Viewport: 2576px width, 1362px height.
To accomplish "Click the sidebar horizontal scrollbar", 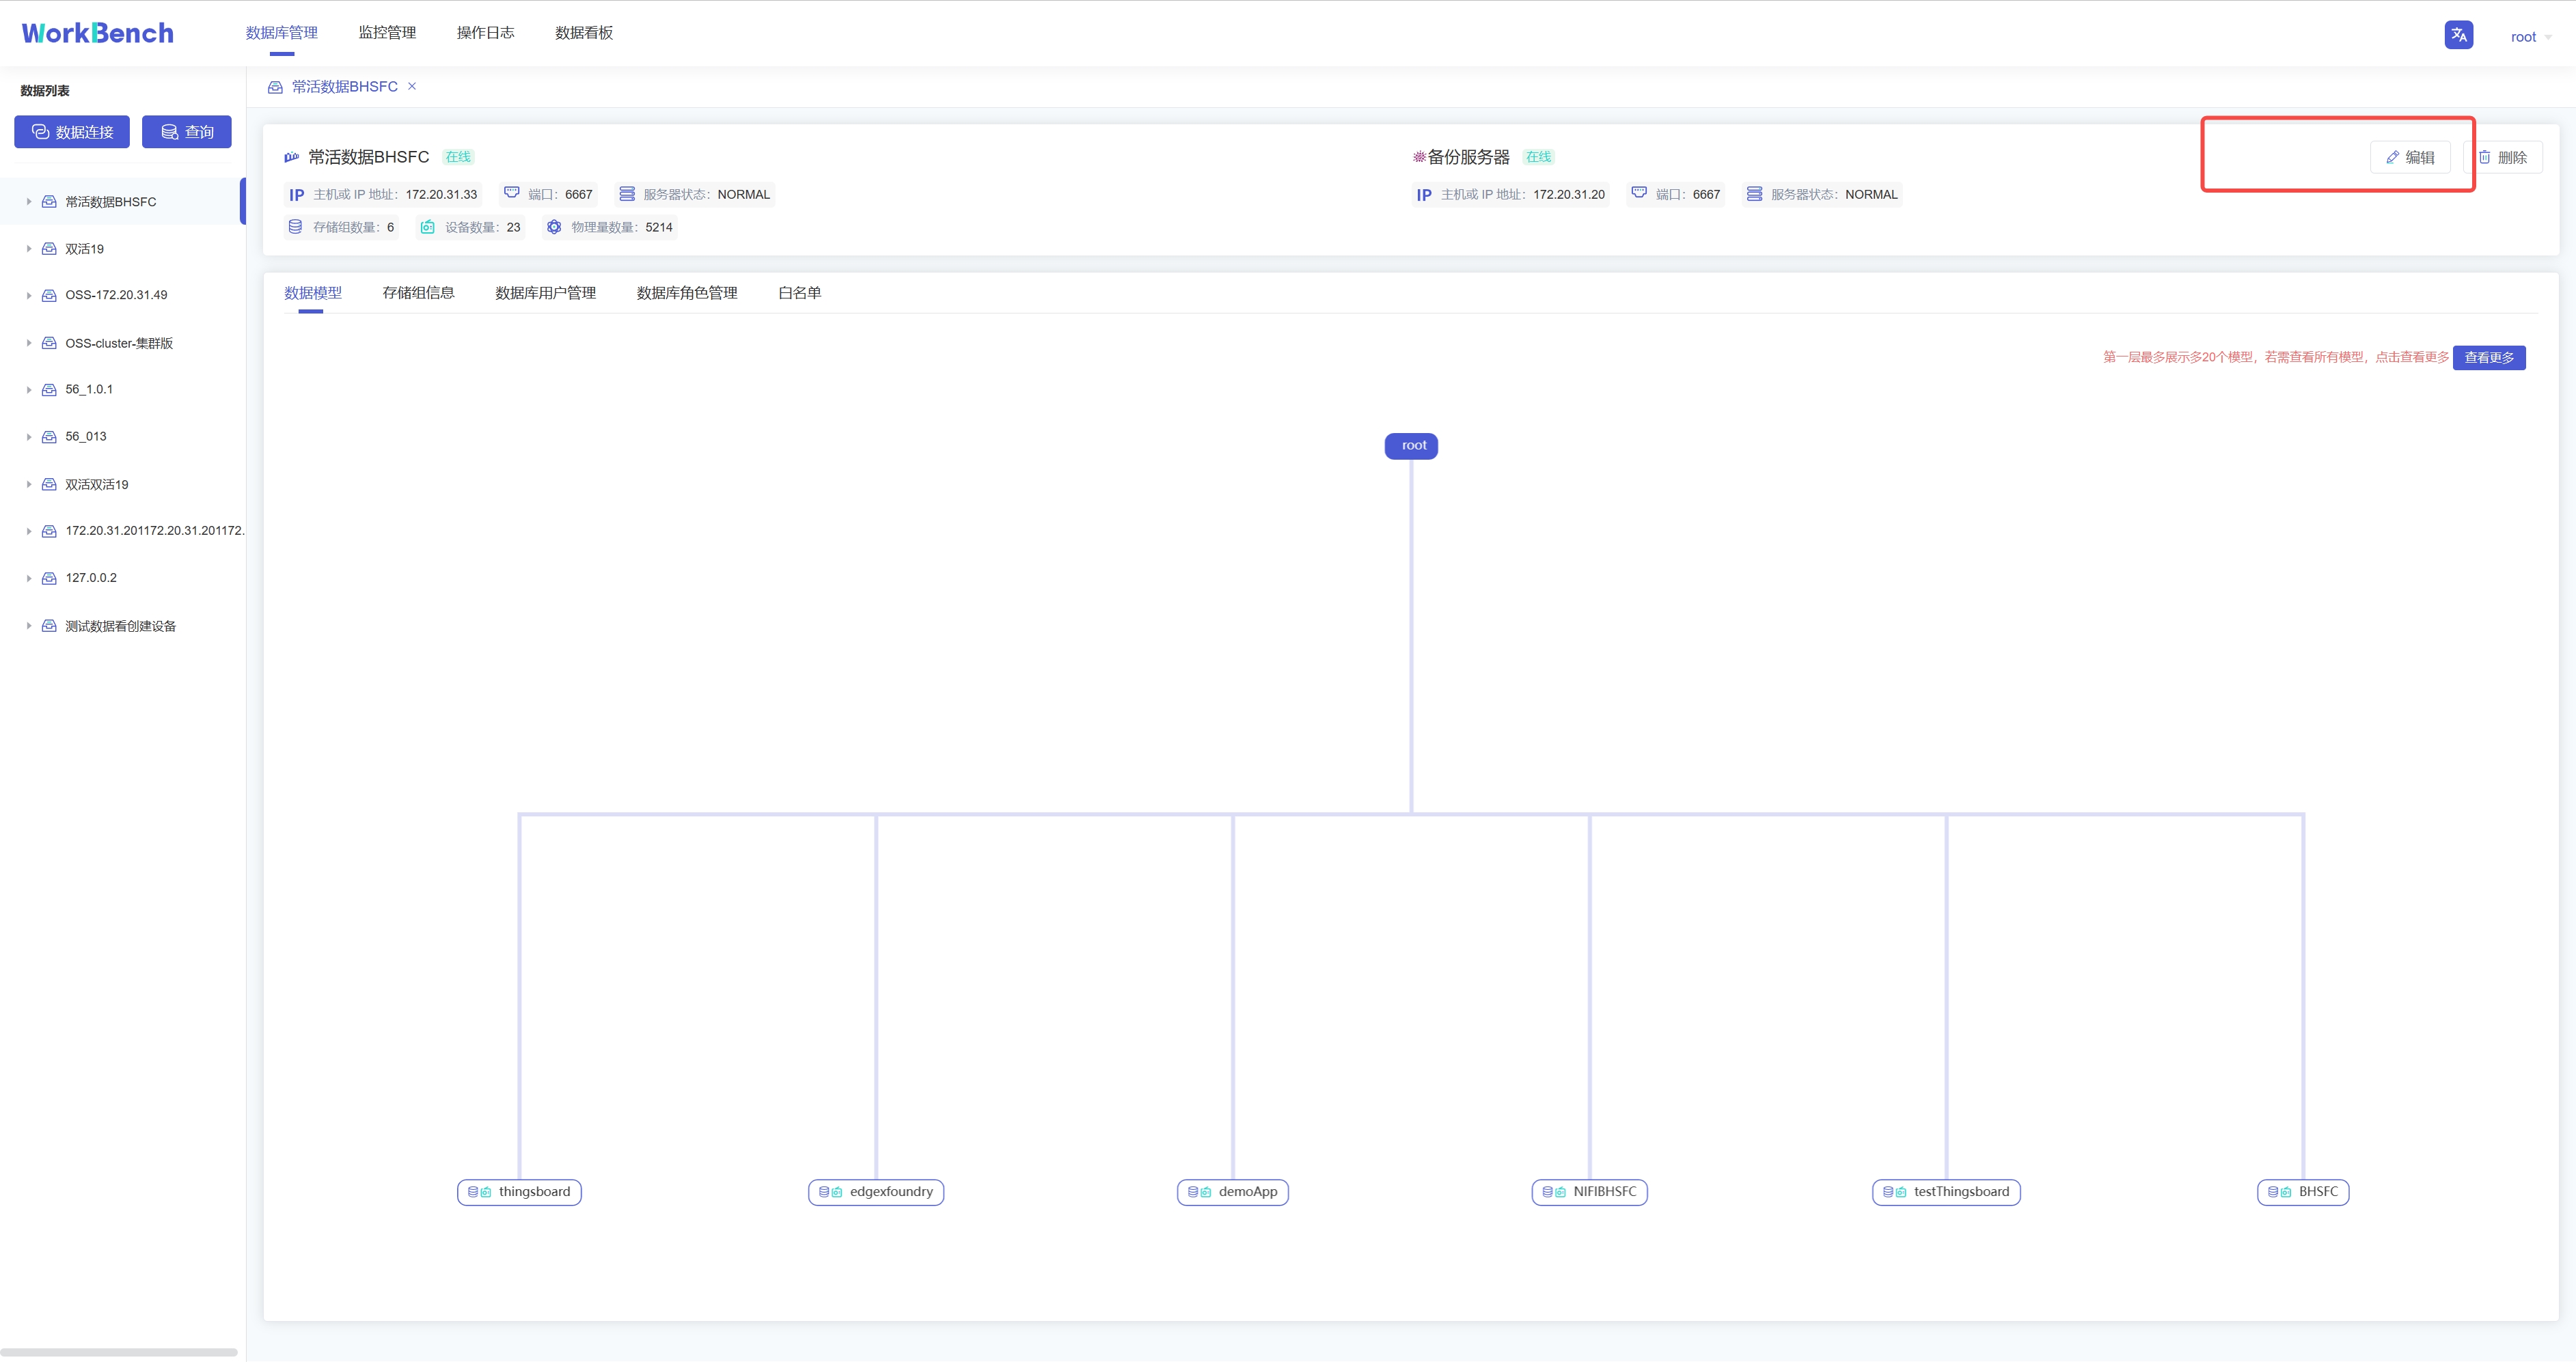I will tap(118, 1352).
